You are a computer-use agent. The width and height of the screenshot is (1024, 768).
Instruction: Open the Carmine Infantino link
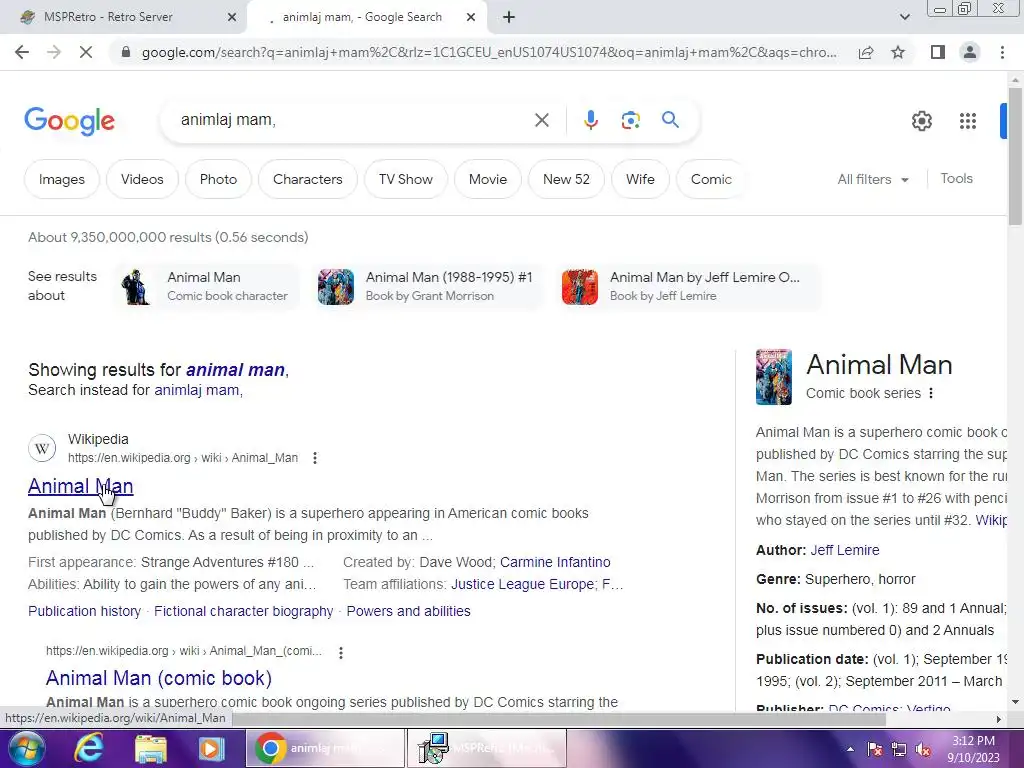[555, 562]
